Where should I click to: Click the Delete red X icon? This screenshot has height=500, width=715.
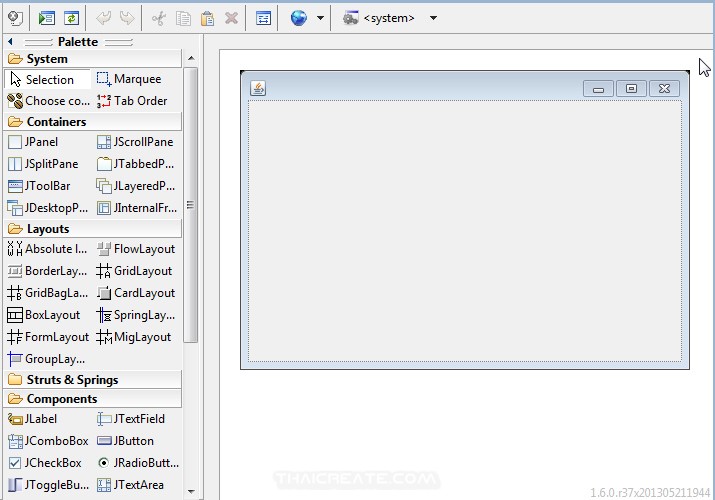tap(232, 18)
